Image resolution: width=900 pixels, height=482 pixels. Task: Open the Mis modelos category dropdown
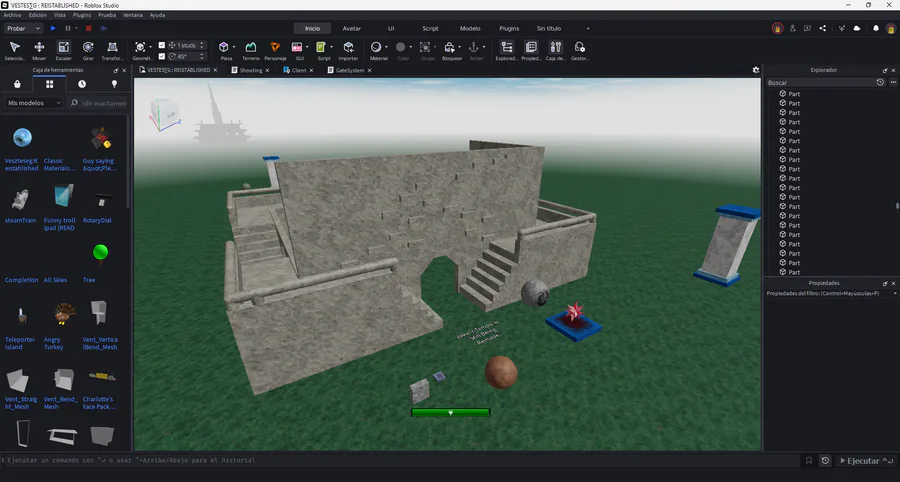34,103
